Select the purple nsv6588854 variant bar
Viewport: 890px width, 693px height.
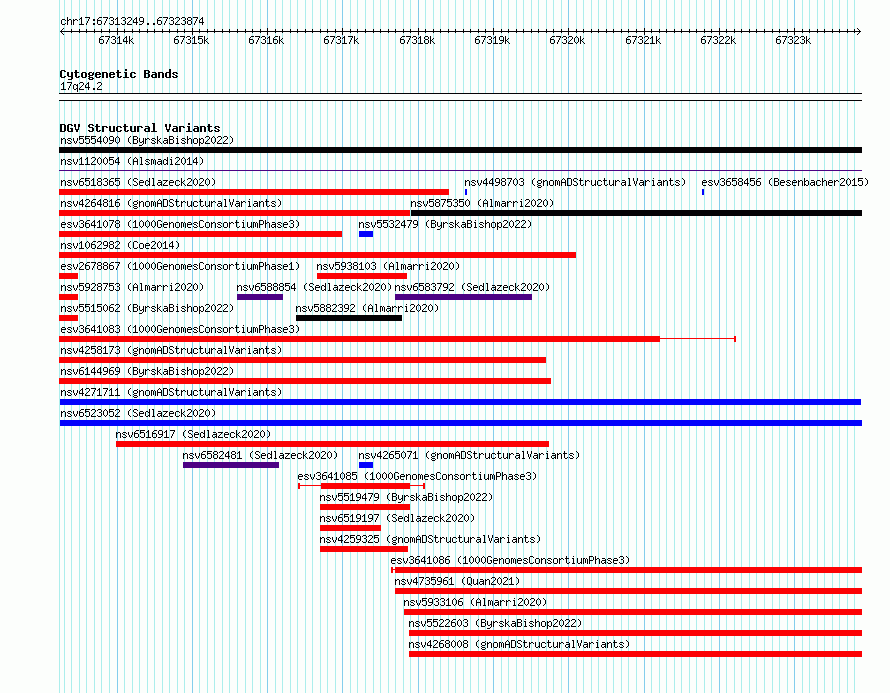point(260,297)
